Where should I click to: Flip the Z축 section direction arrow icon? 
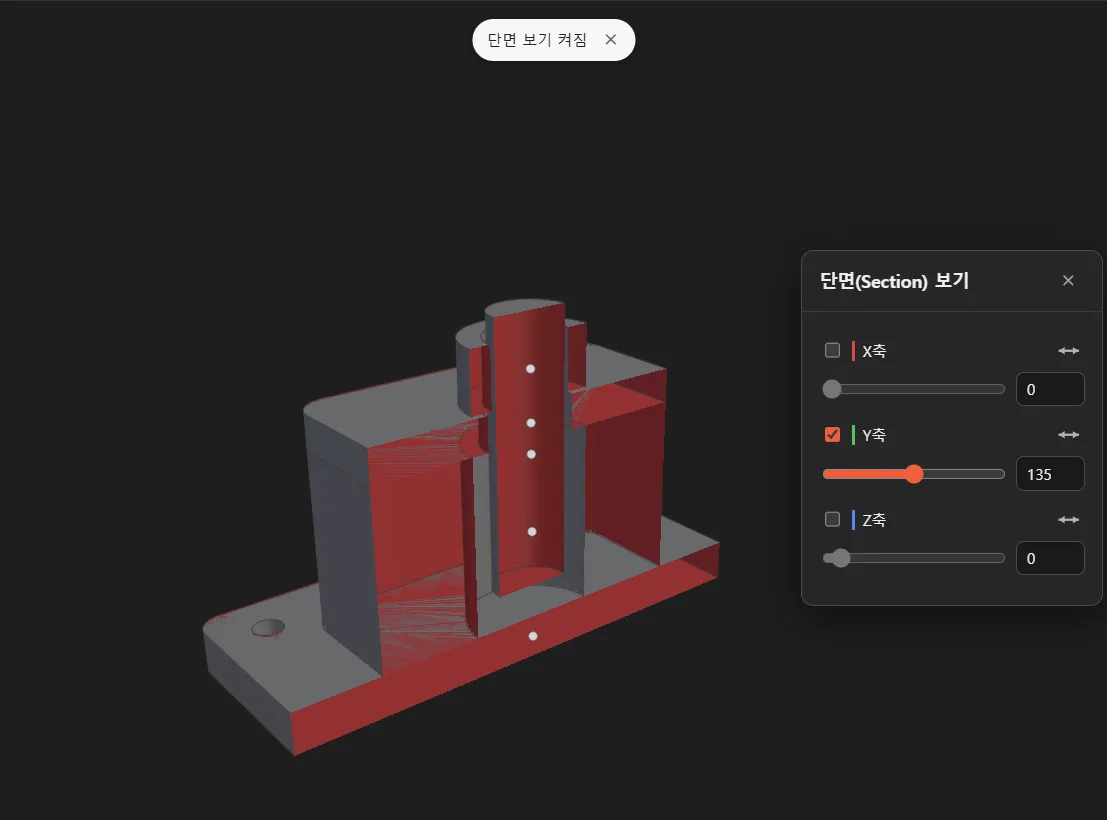point(1068,519)
